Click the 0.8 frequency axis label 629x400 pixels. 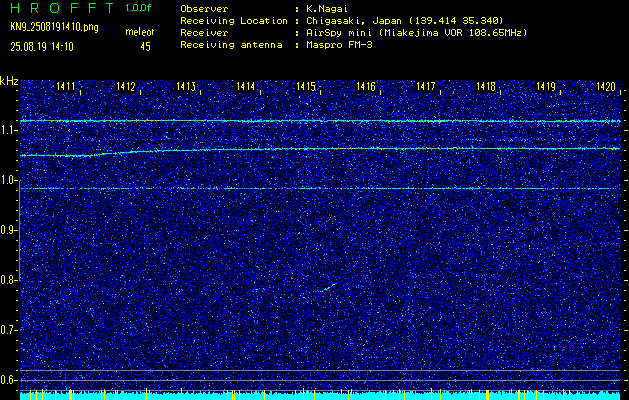[8, 280]
